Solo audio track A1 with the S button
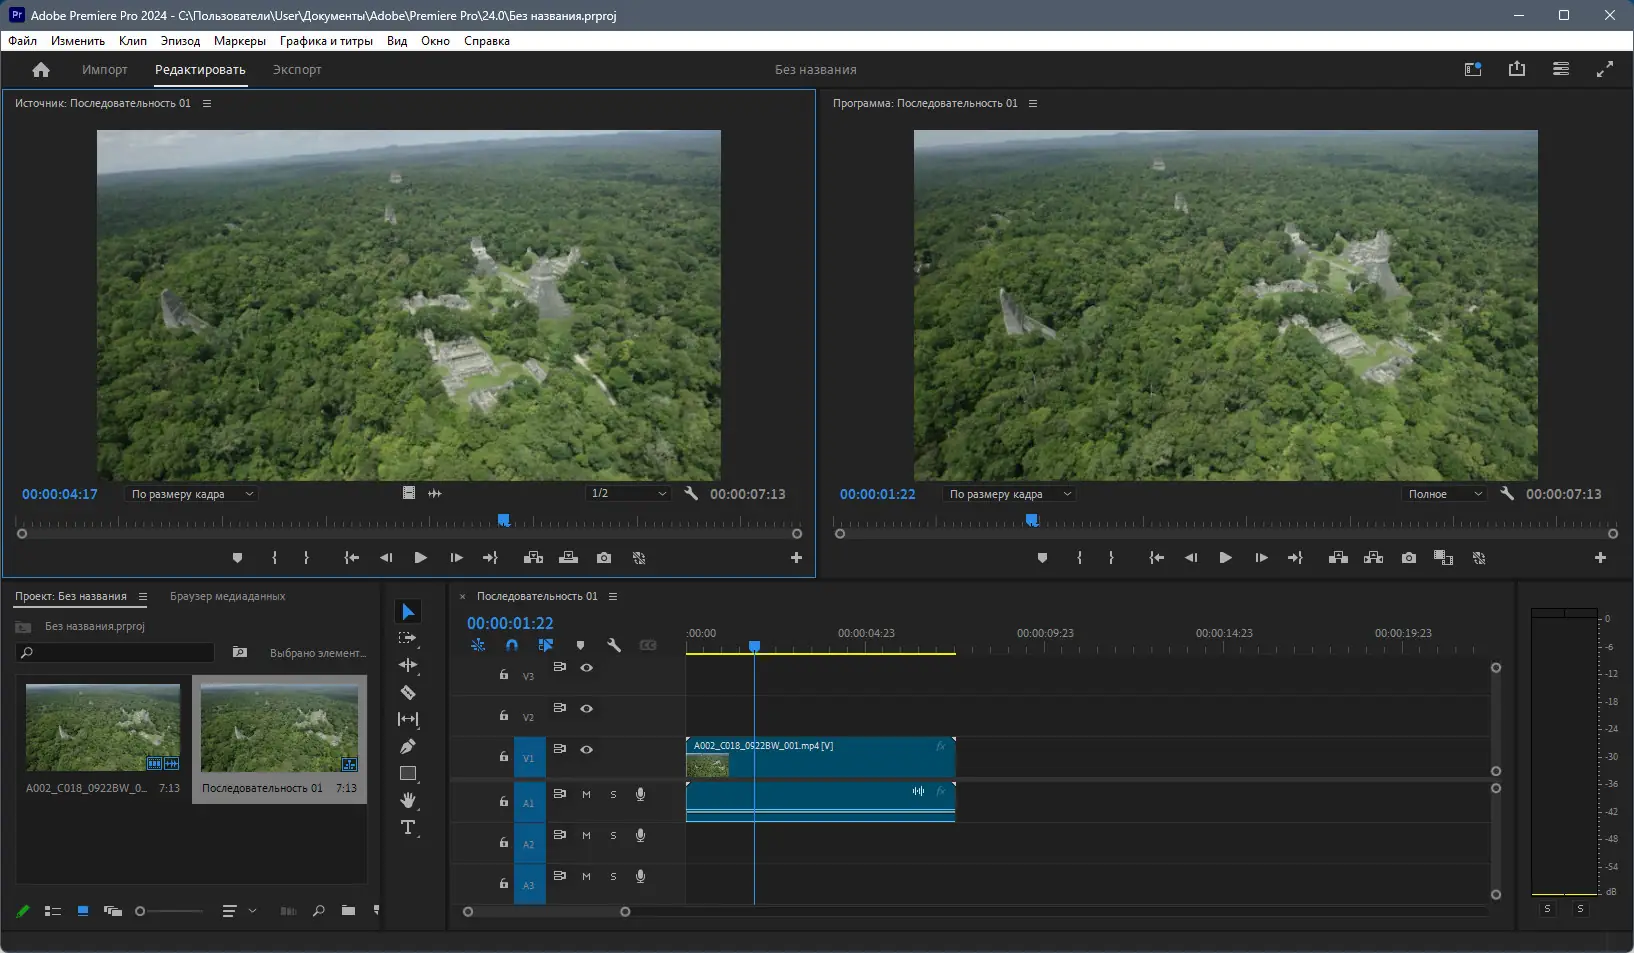 tap(613, 795)
